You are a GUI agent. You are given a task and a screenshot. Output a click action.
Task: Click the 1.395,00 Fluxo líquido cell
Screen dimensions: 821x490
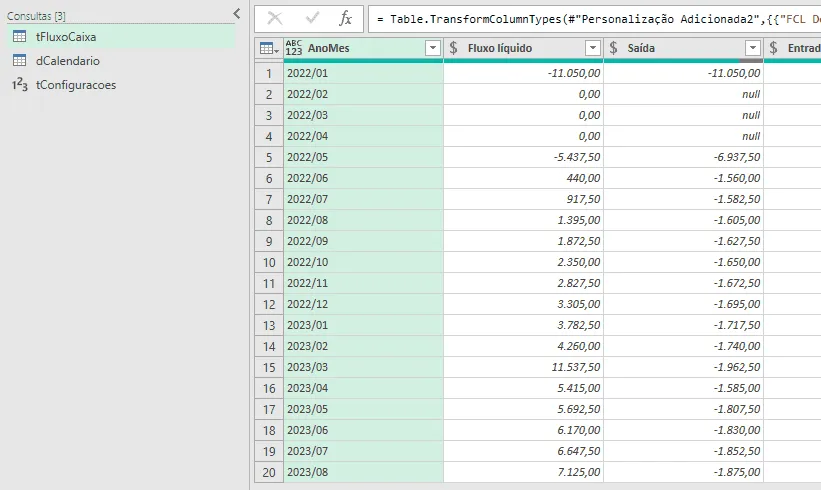[x=524, y=220]
